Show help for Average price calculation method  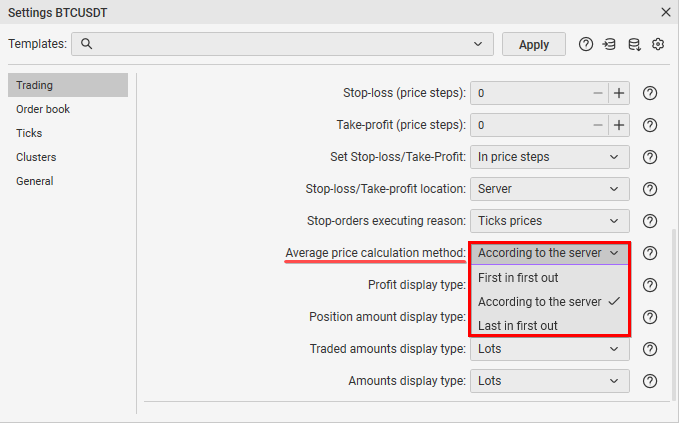tap(650, 253)
